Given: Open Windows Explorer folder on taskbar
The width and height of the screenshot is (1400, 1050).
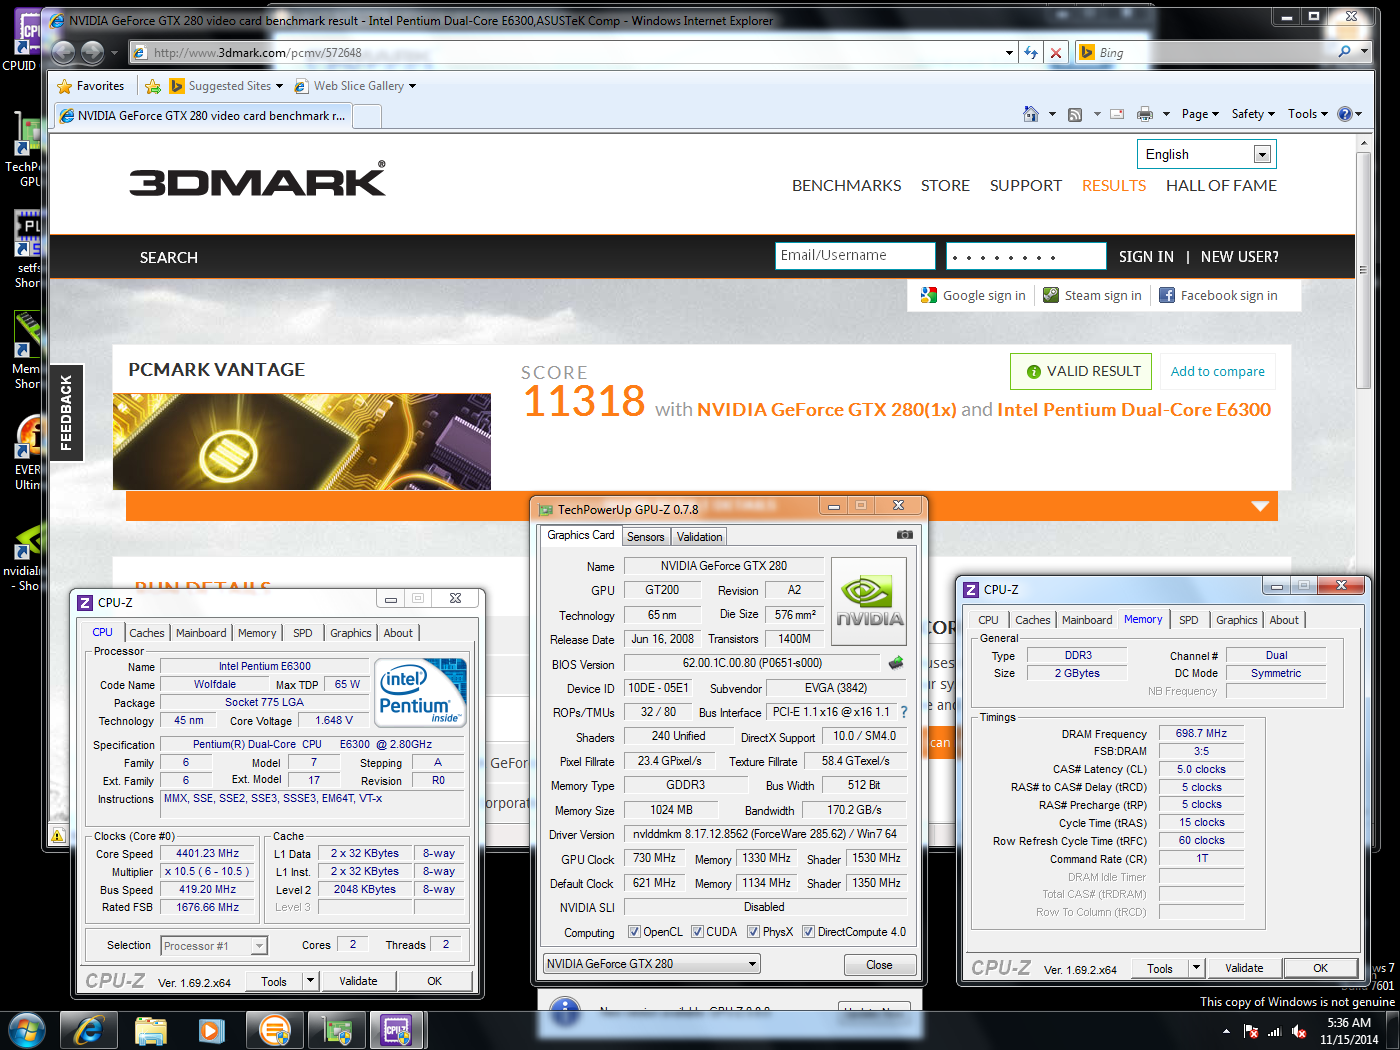Looking at the screenshot, I should tap(151, 1030).
